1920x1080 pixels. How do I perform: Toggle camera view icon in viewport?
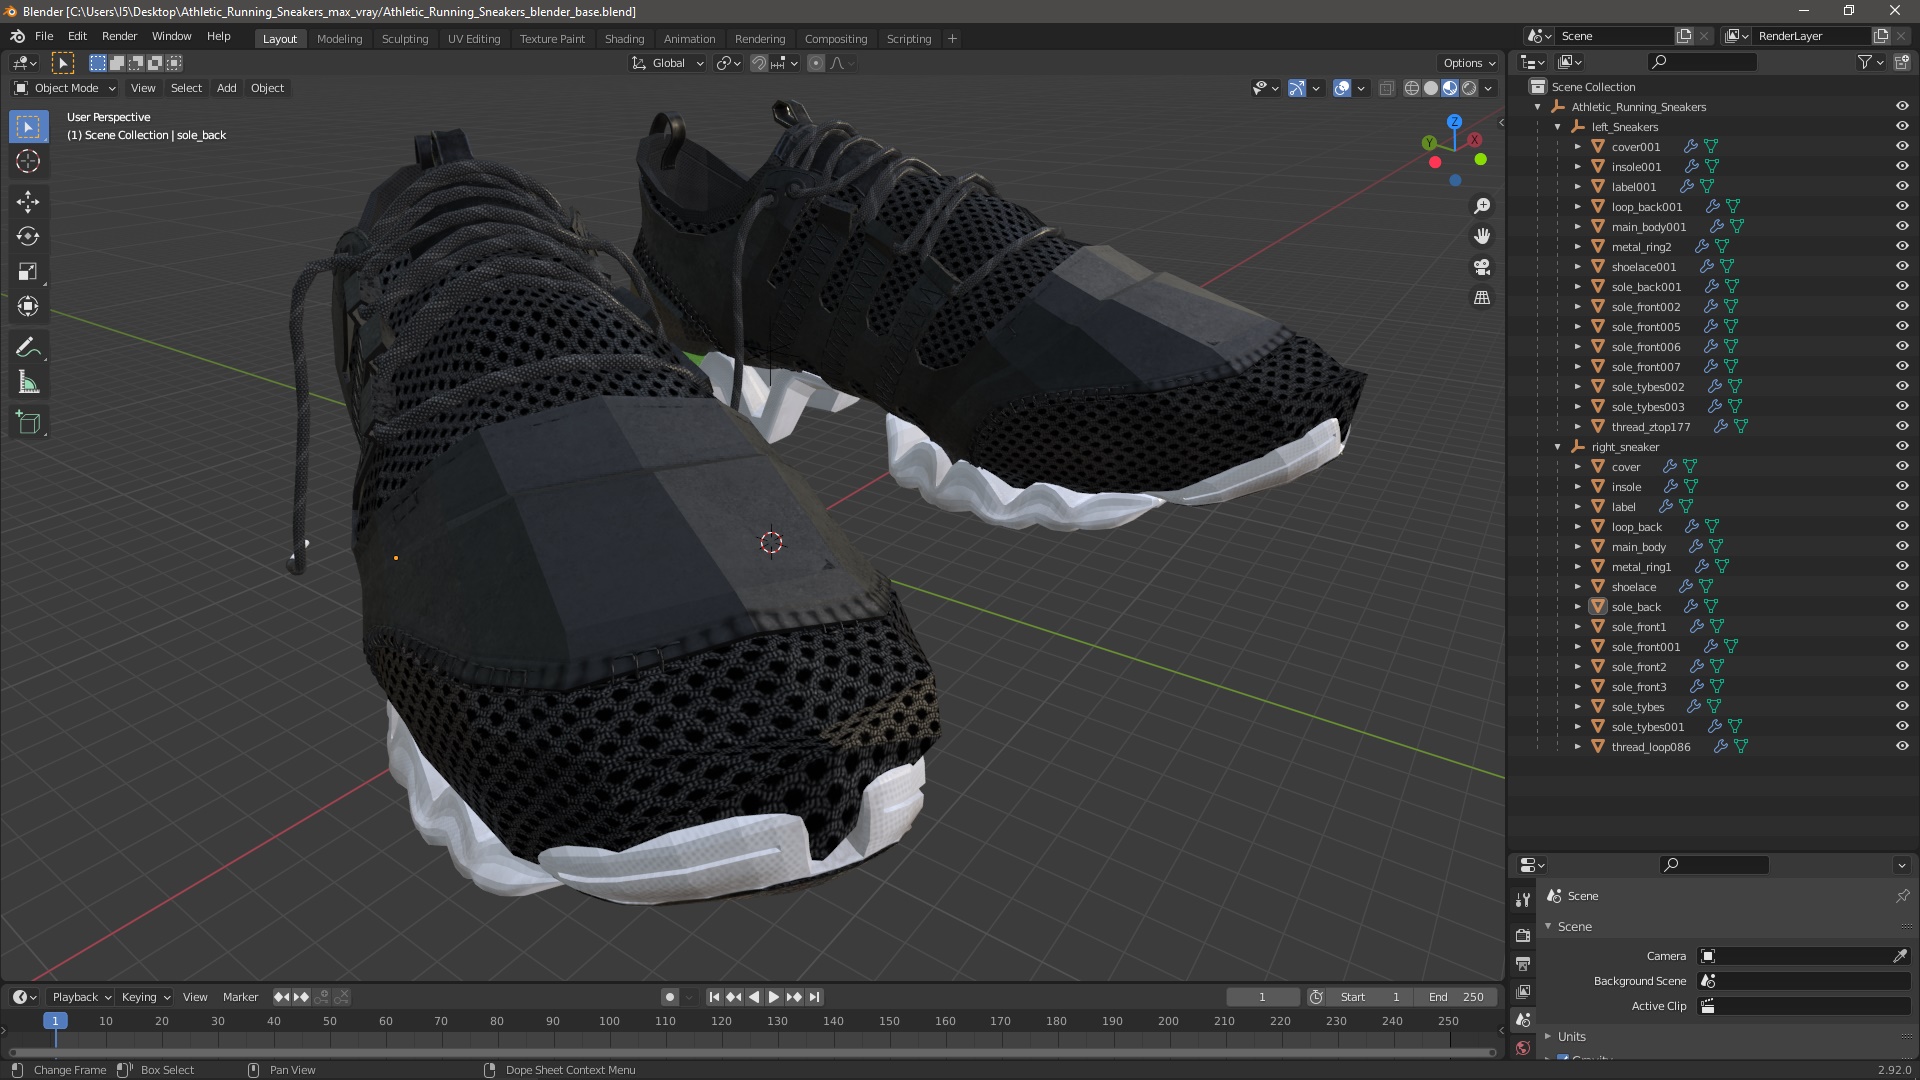click(x=1482, y=267)
